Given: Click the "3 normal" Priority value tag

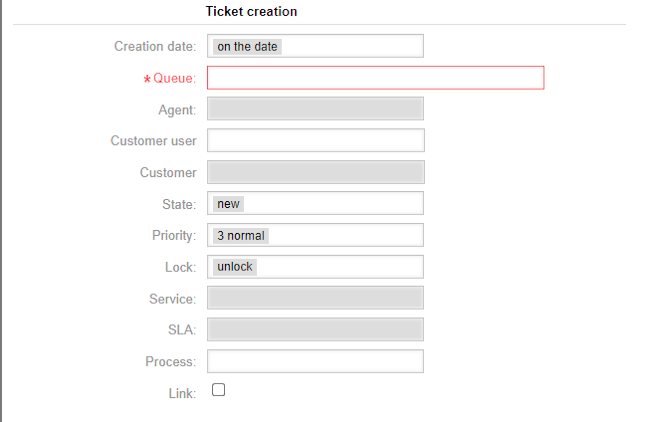Looking at the screenshot, I should pos(241,236).
